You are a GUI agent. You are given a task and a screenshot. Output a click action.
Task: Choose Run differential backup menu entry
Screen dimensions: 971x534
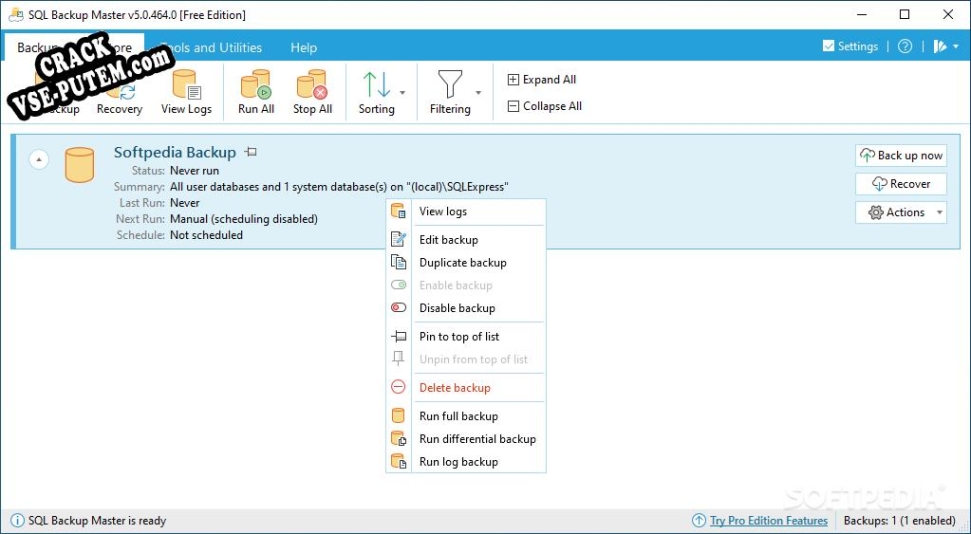coord(466,439)
